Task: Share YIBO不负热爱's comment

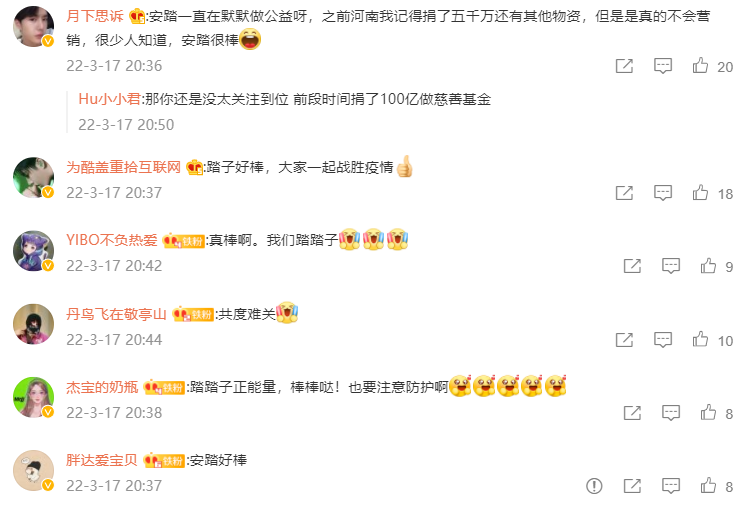Action: coord(632,266)
